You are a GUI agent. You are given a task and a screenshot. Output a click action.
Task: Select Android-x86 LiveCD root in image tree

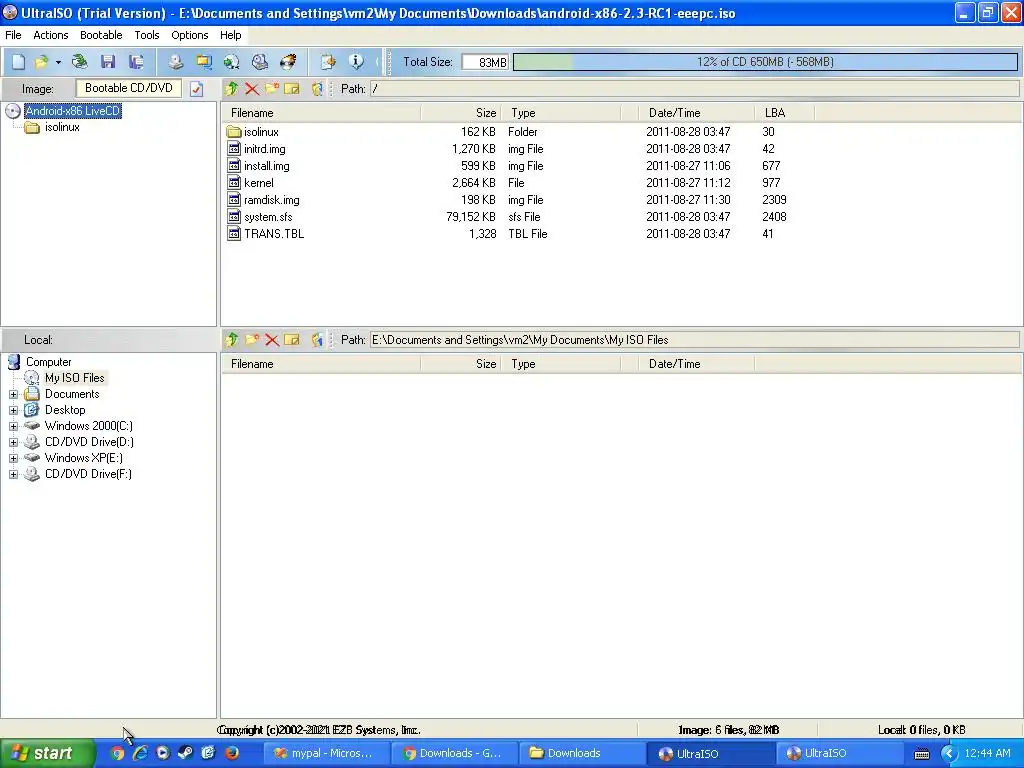(72, 111)
